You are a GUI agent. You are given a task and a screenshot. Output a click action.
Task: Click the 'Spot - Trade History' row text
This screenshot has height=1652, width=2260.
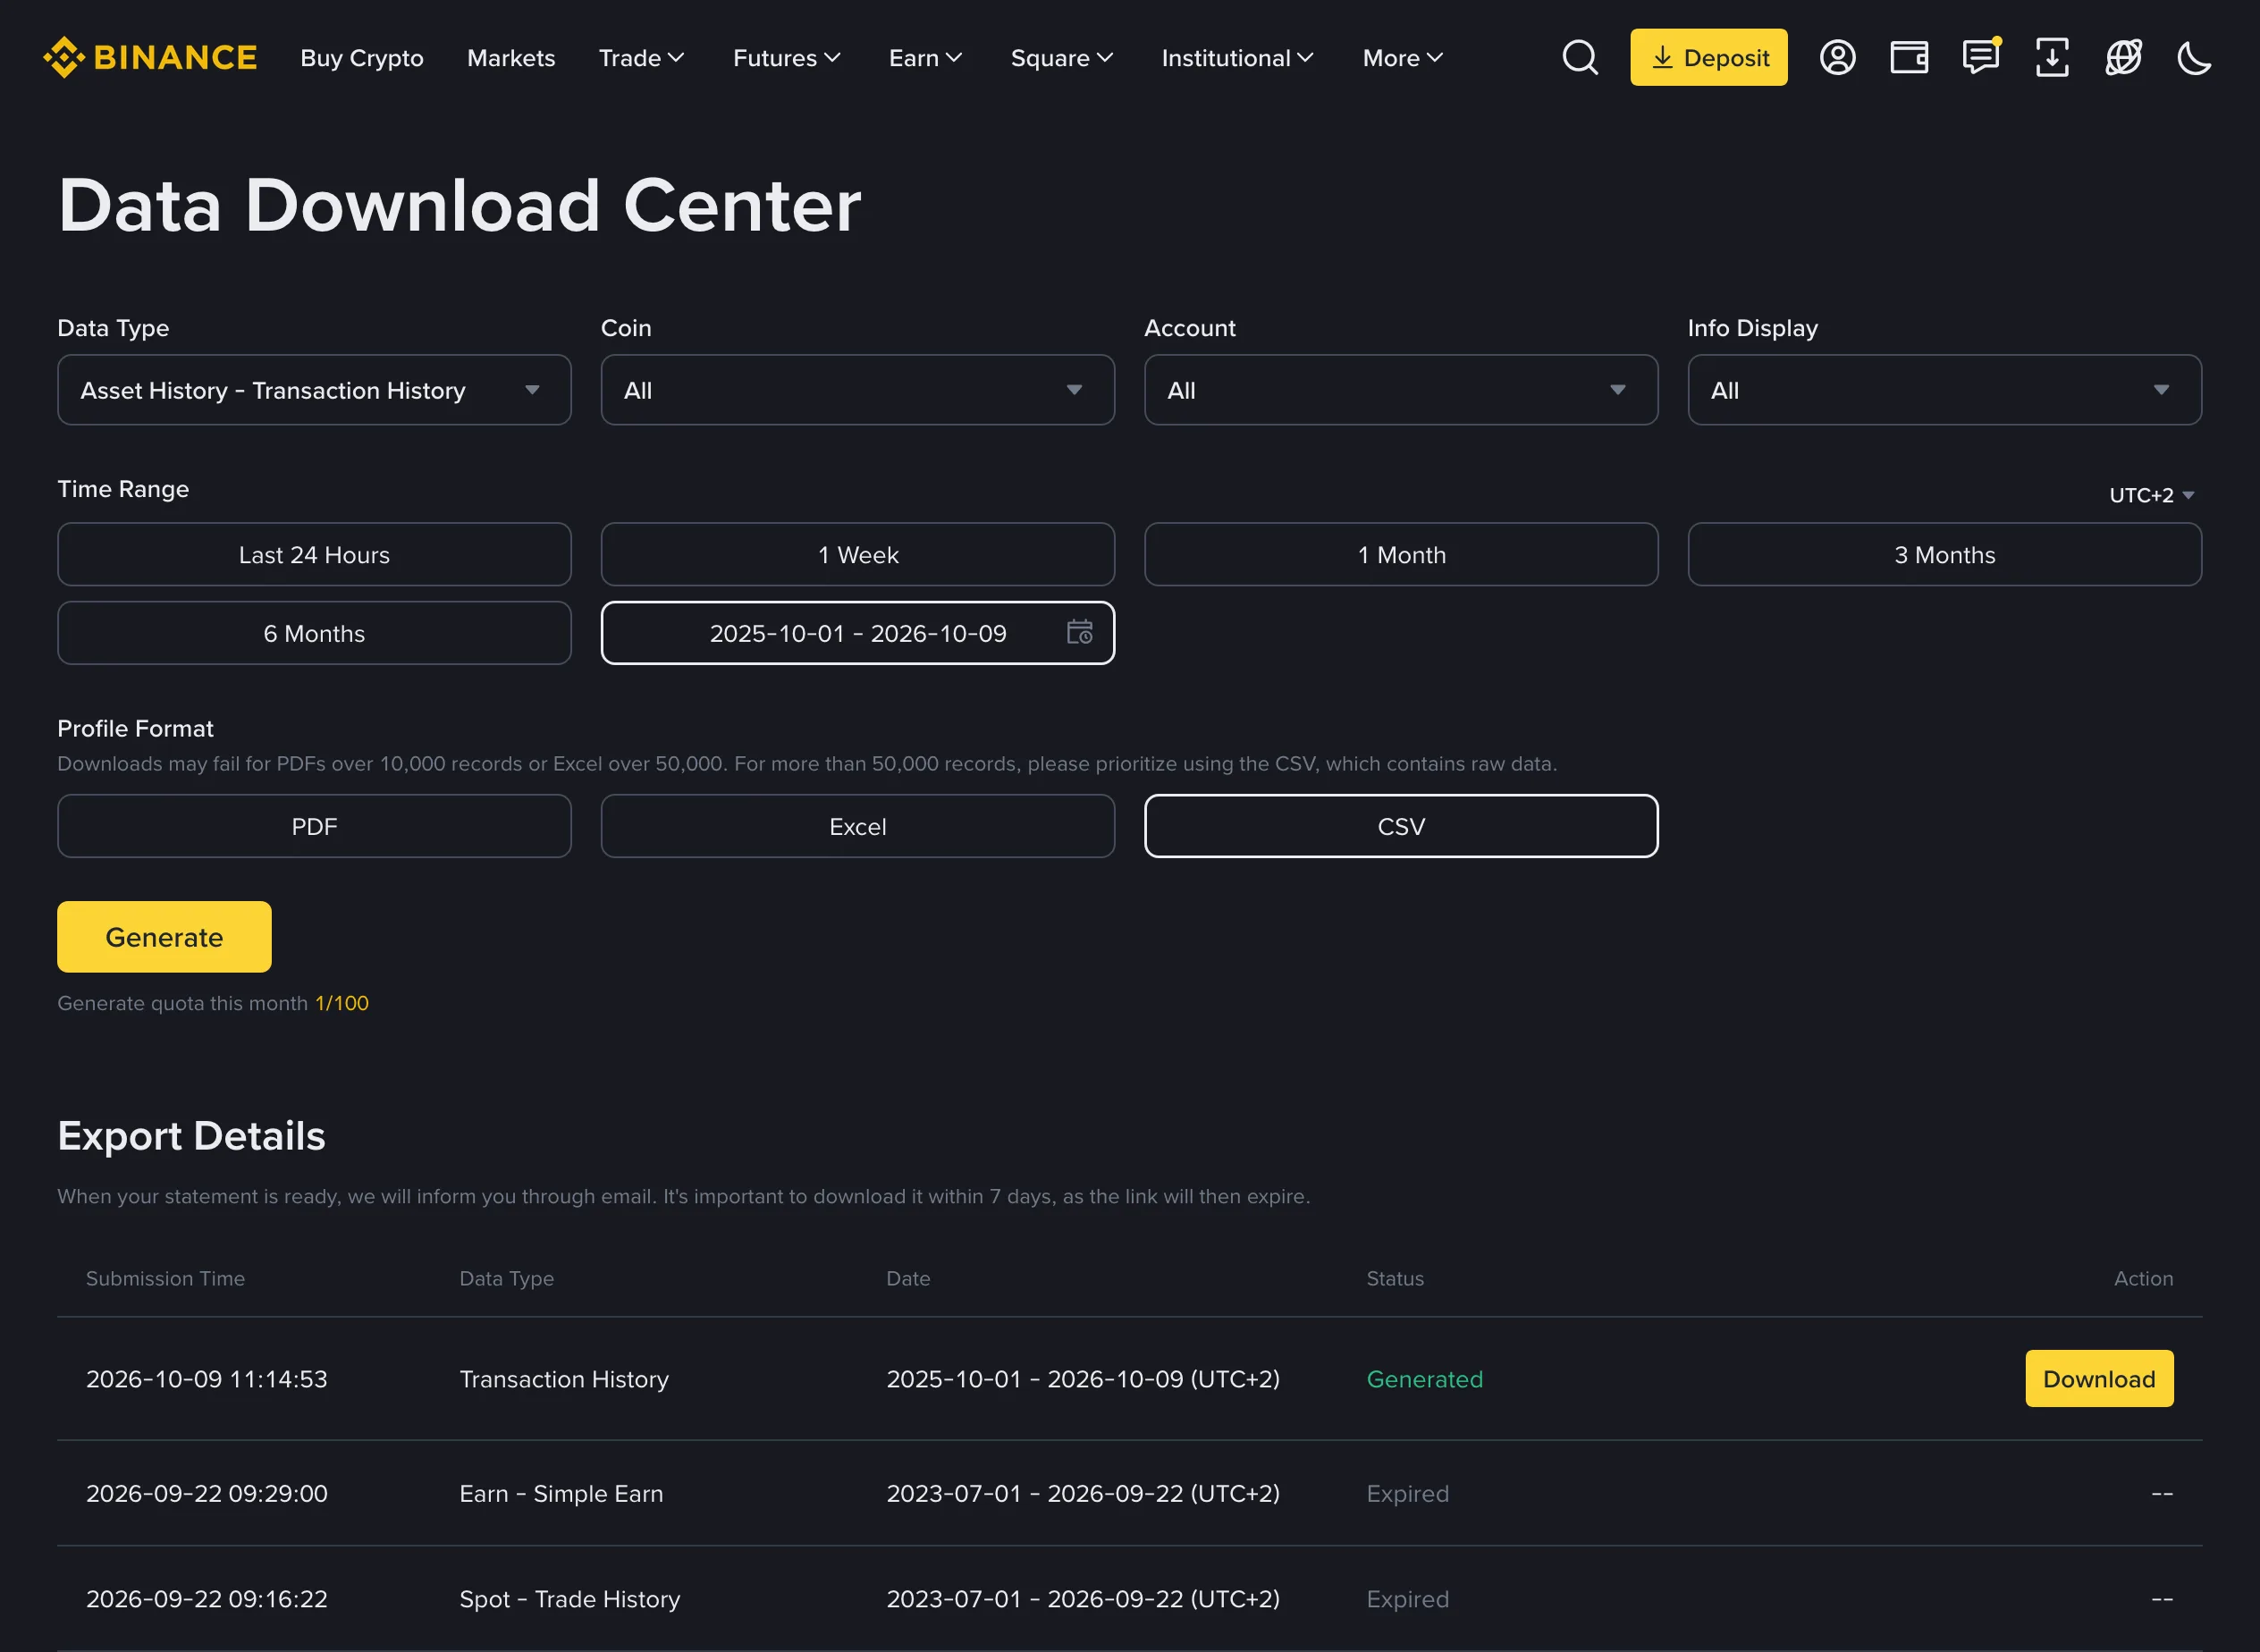tap(570, 1599)
